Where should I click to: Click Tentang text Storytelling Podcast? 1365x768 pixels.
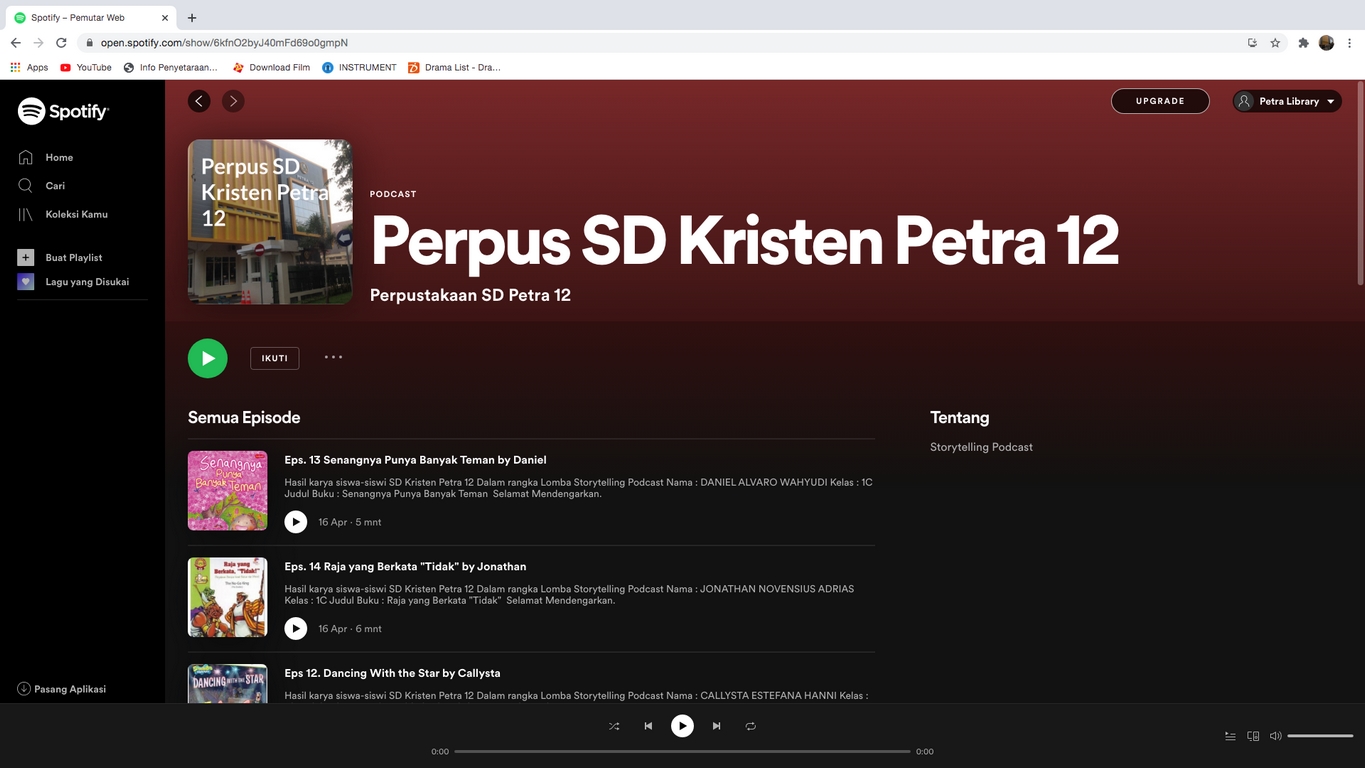coord(981,447)
